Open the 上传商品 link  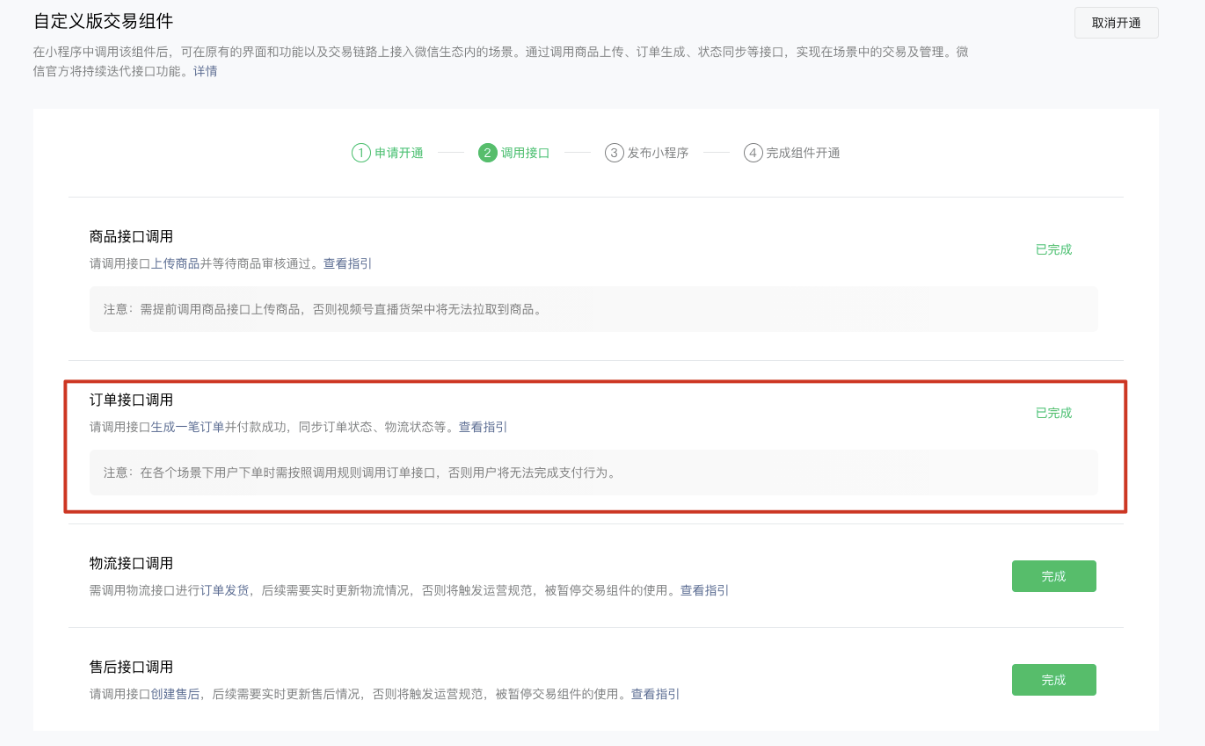tap(175, 264)
